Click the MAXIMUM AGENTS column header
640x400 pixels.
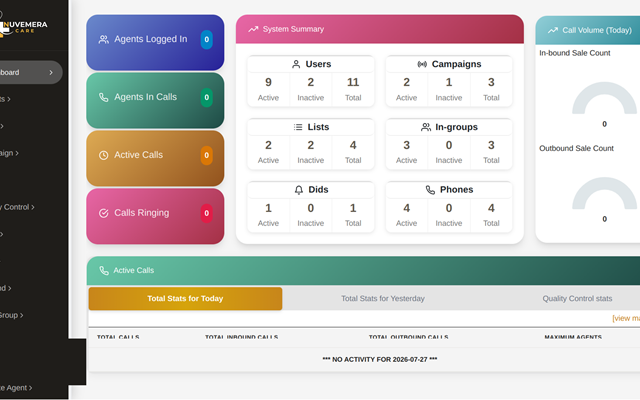pos(573,337)
